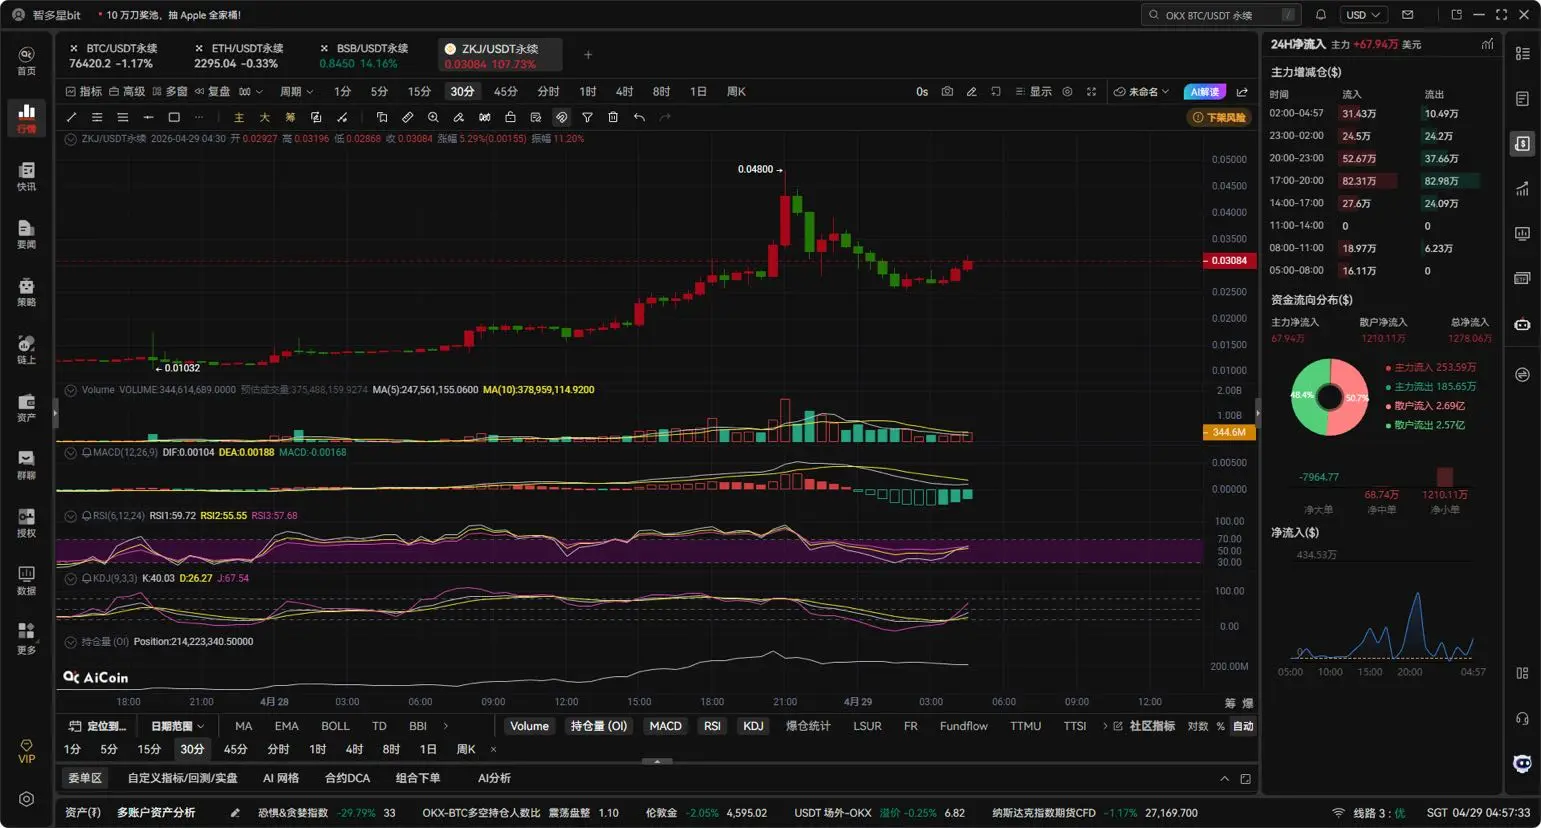Open the notification bell
This screenshot has height=828, width=1541.
(1321, 15)
